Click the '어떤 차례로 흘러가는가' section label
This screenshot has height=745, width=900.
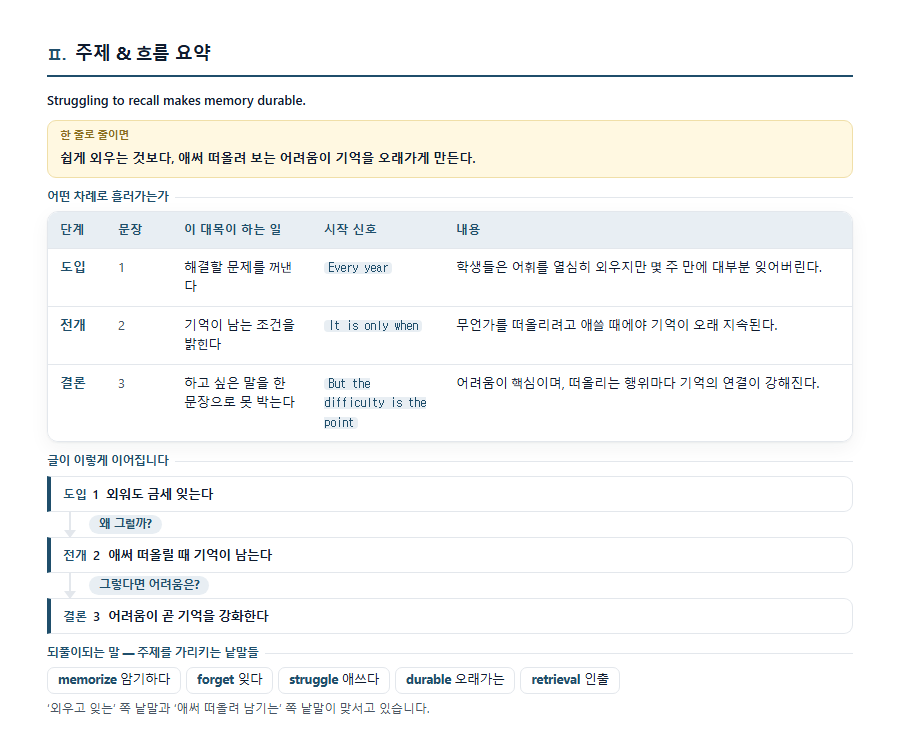point(108,196)
